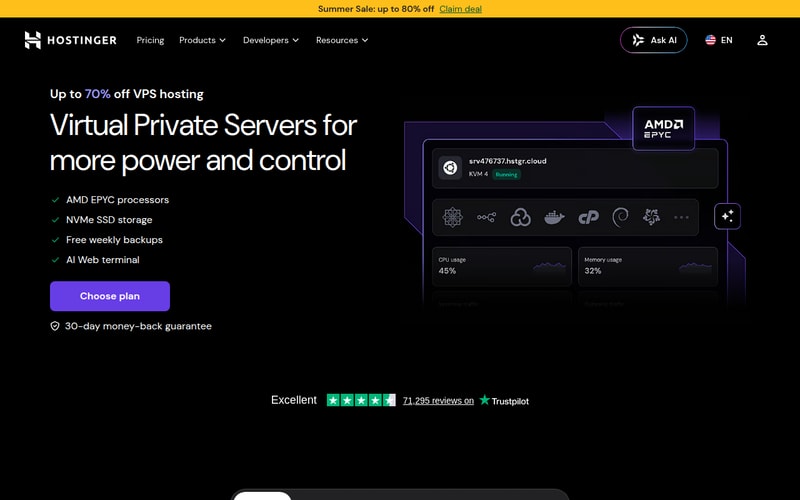Click the Summer Sale banner text
The height and width of the screenshot is (500, 800).
click(x=376, y=9)
